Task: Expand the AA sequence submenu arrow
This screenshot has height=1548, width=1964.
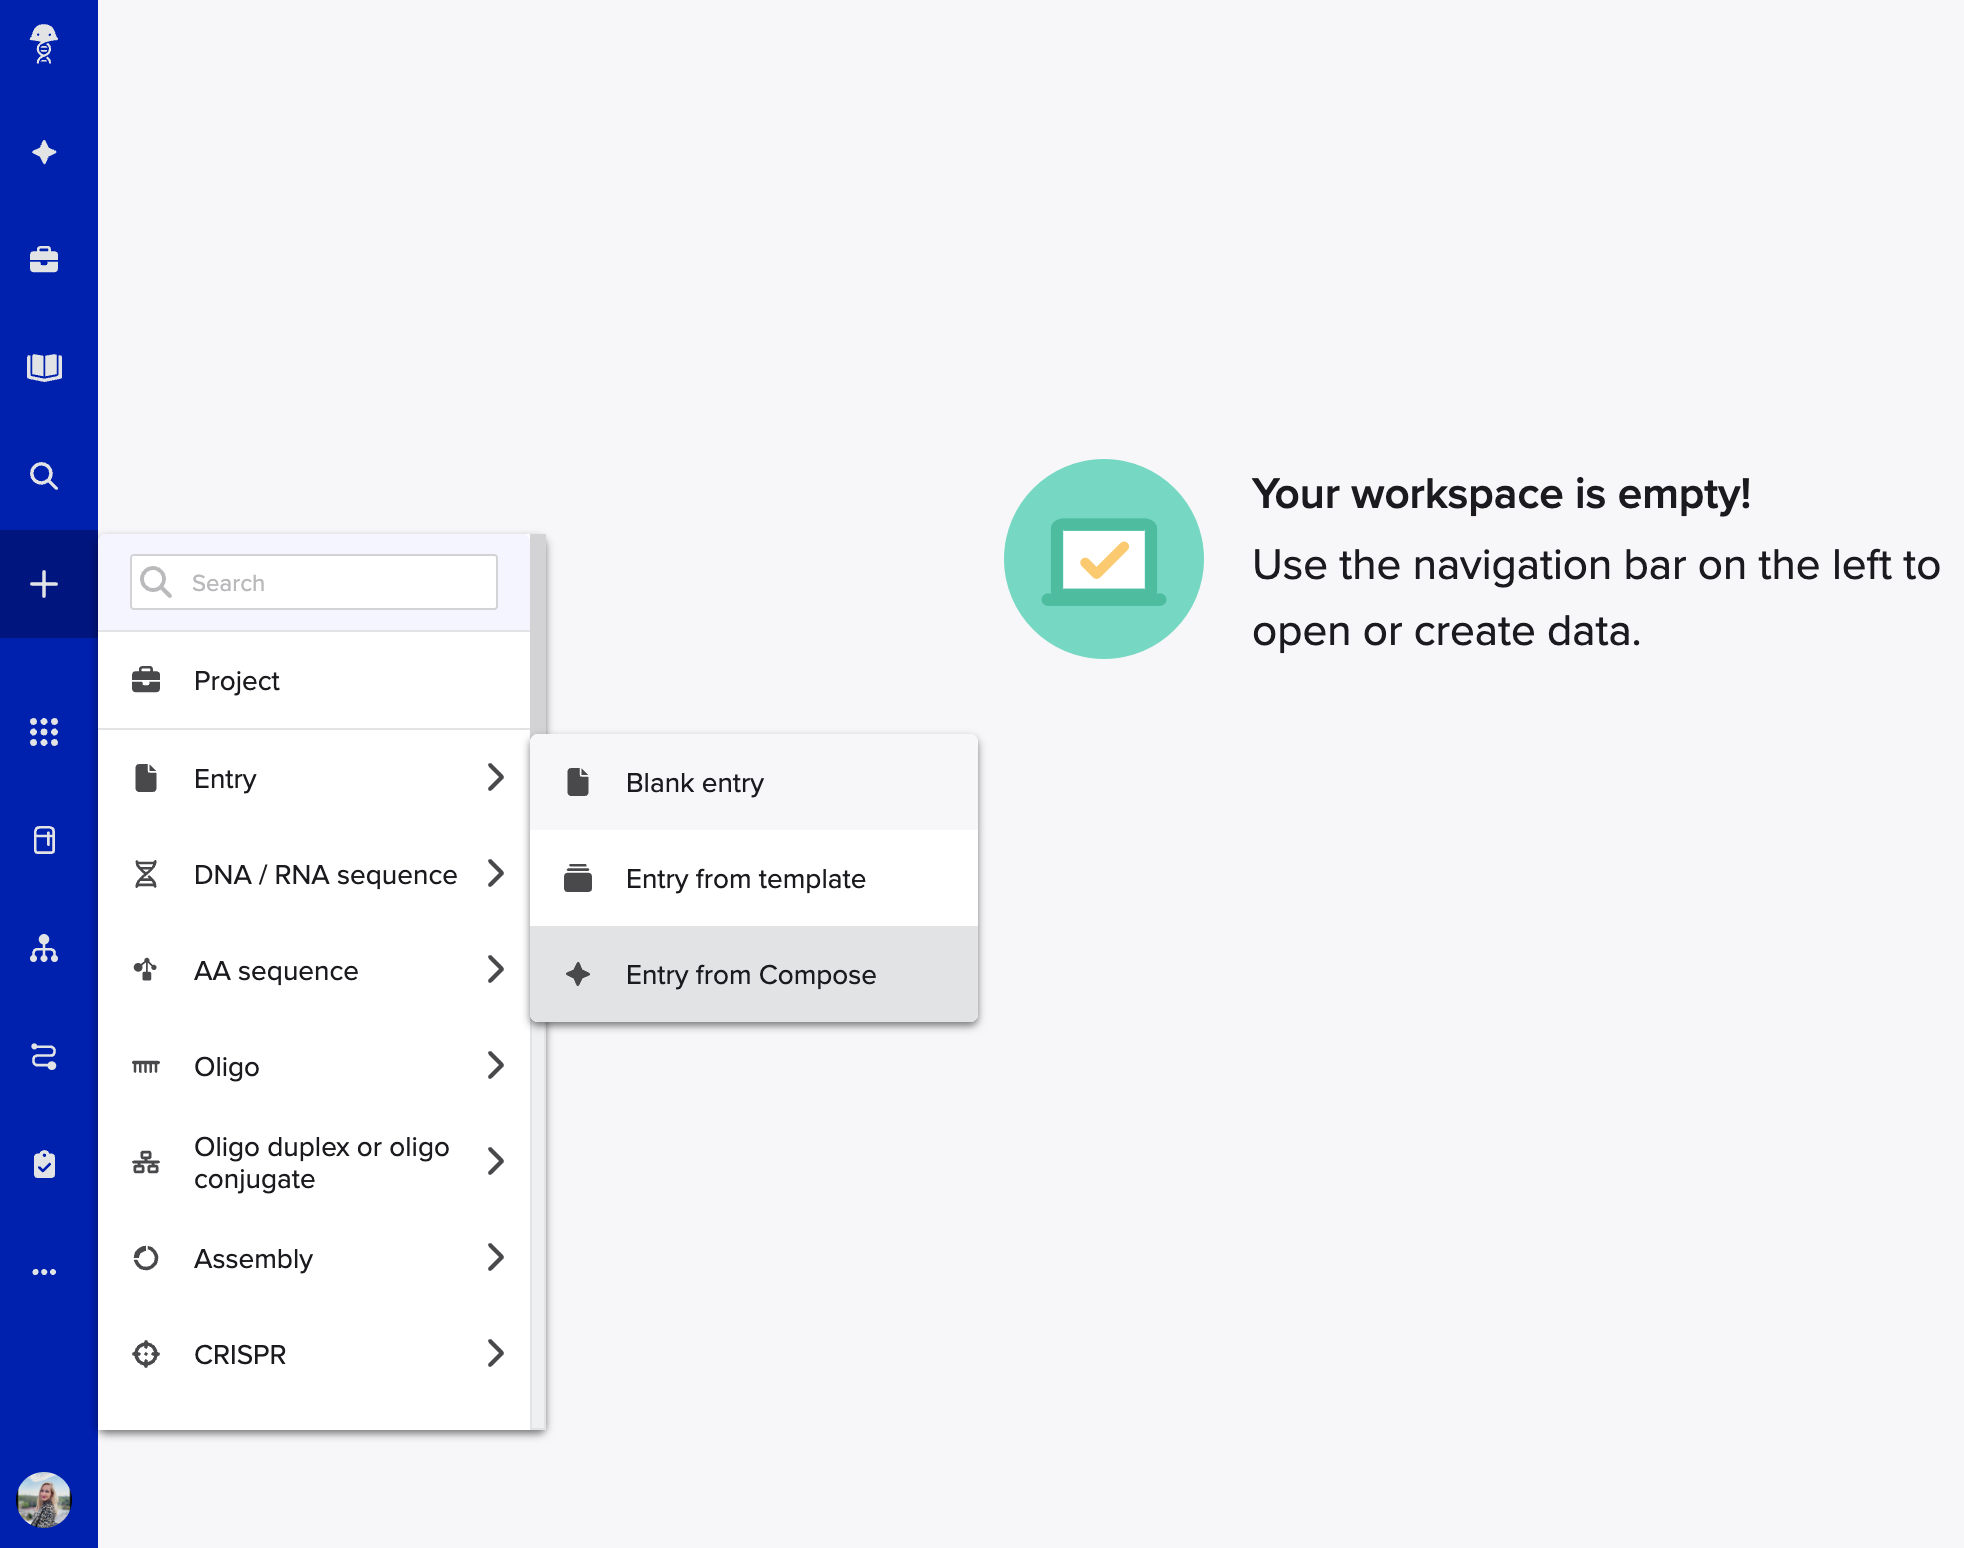Action: 495,970
